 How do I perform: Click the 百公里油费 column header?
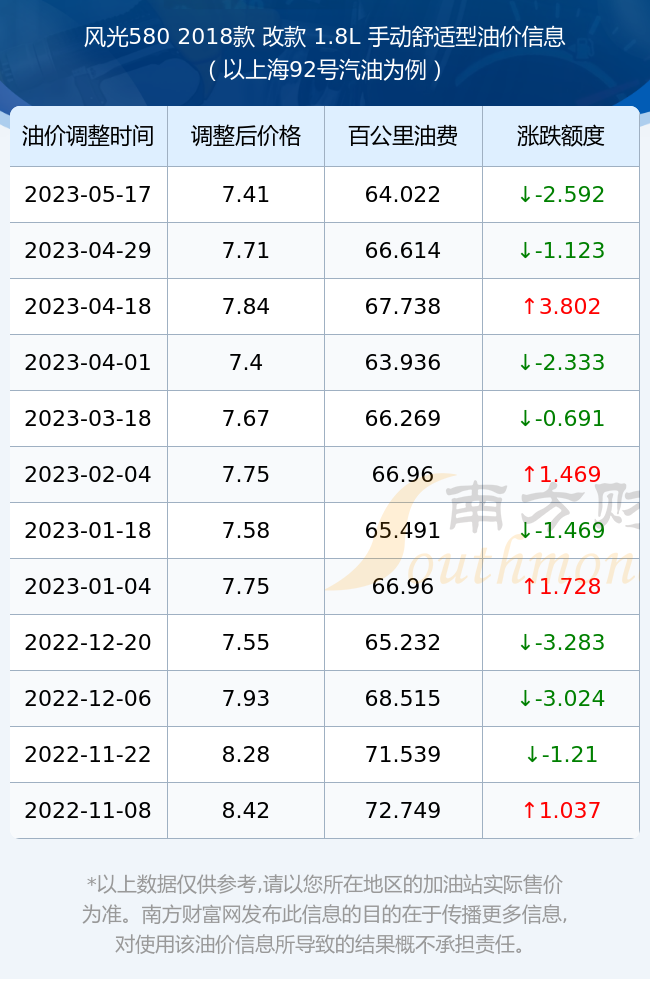tap(403, 136)
